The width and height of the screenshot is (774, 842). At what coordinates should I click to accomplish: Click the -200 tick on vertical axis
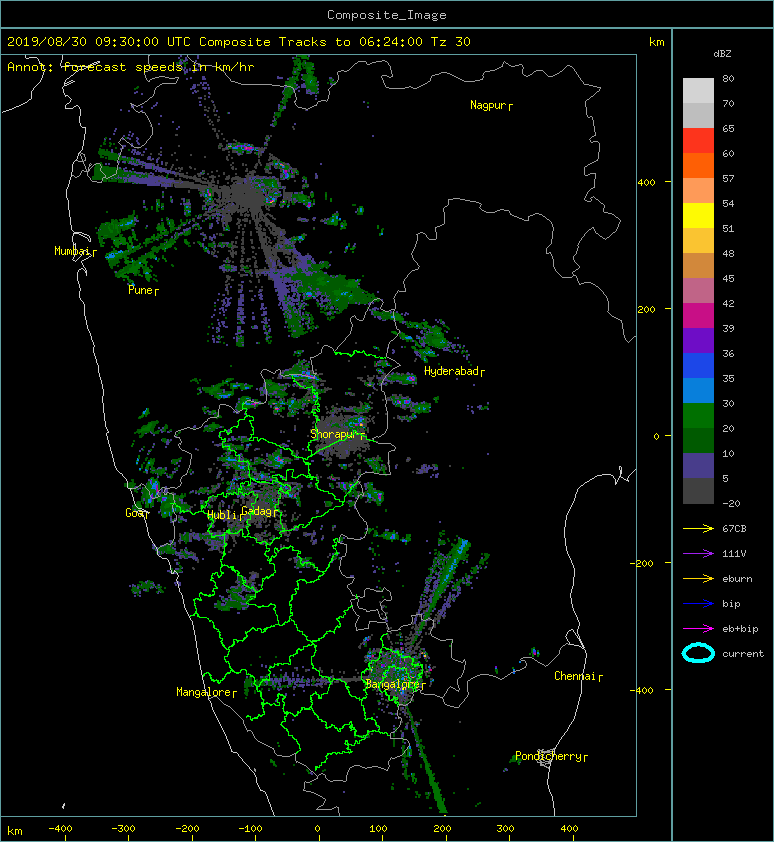(642, 563)
